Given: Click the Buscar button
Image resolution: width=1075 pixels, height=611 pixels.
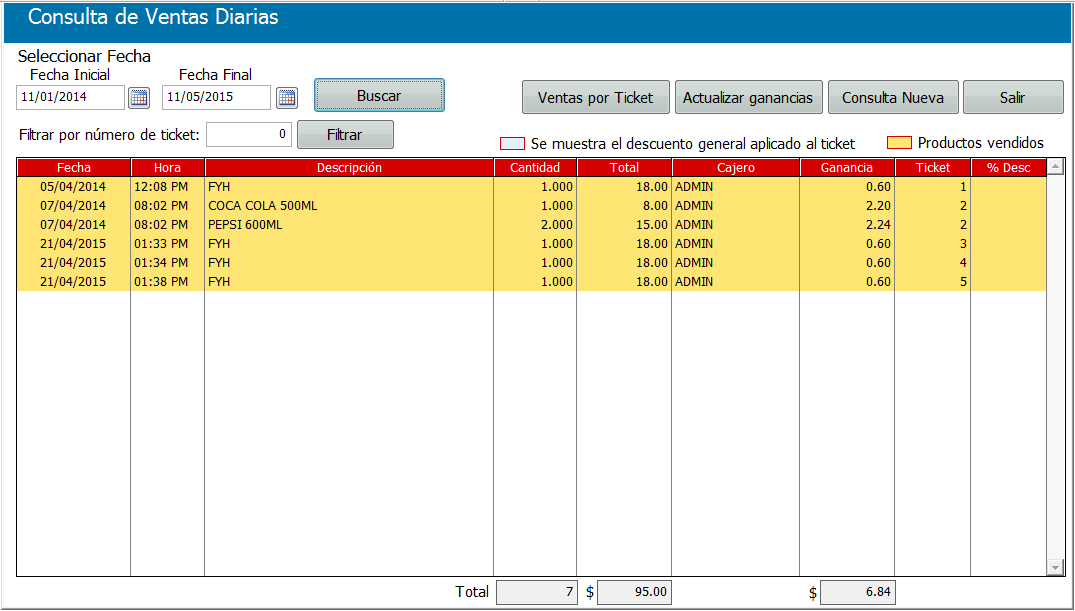Looking at the screenshot, I should click(x=379, y=95).
